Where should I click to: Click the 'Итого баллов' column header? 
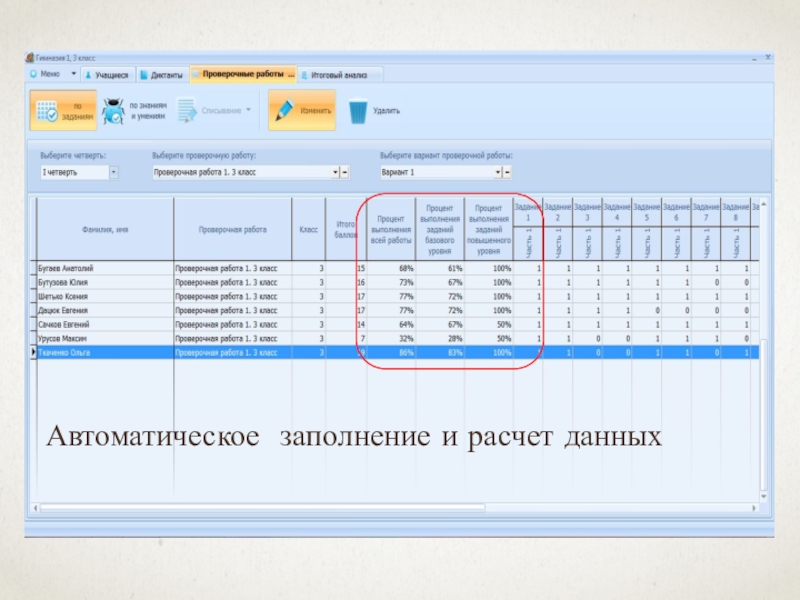click(x=346, y=229)
